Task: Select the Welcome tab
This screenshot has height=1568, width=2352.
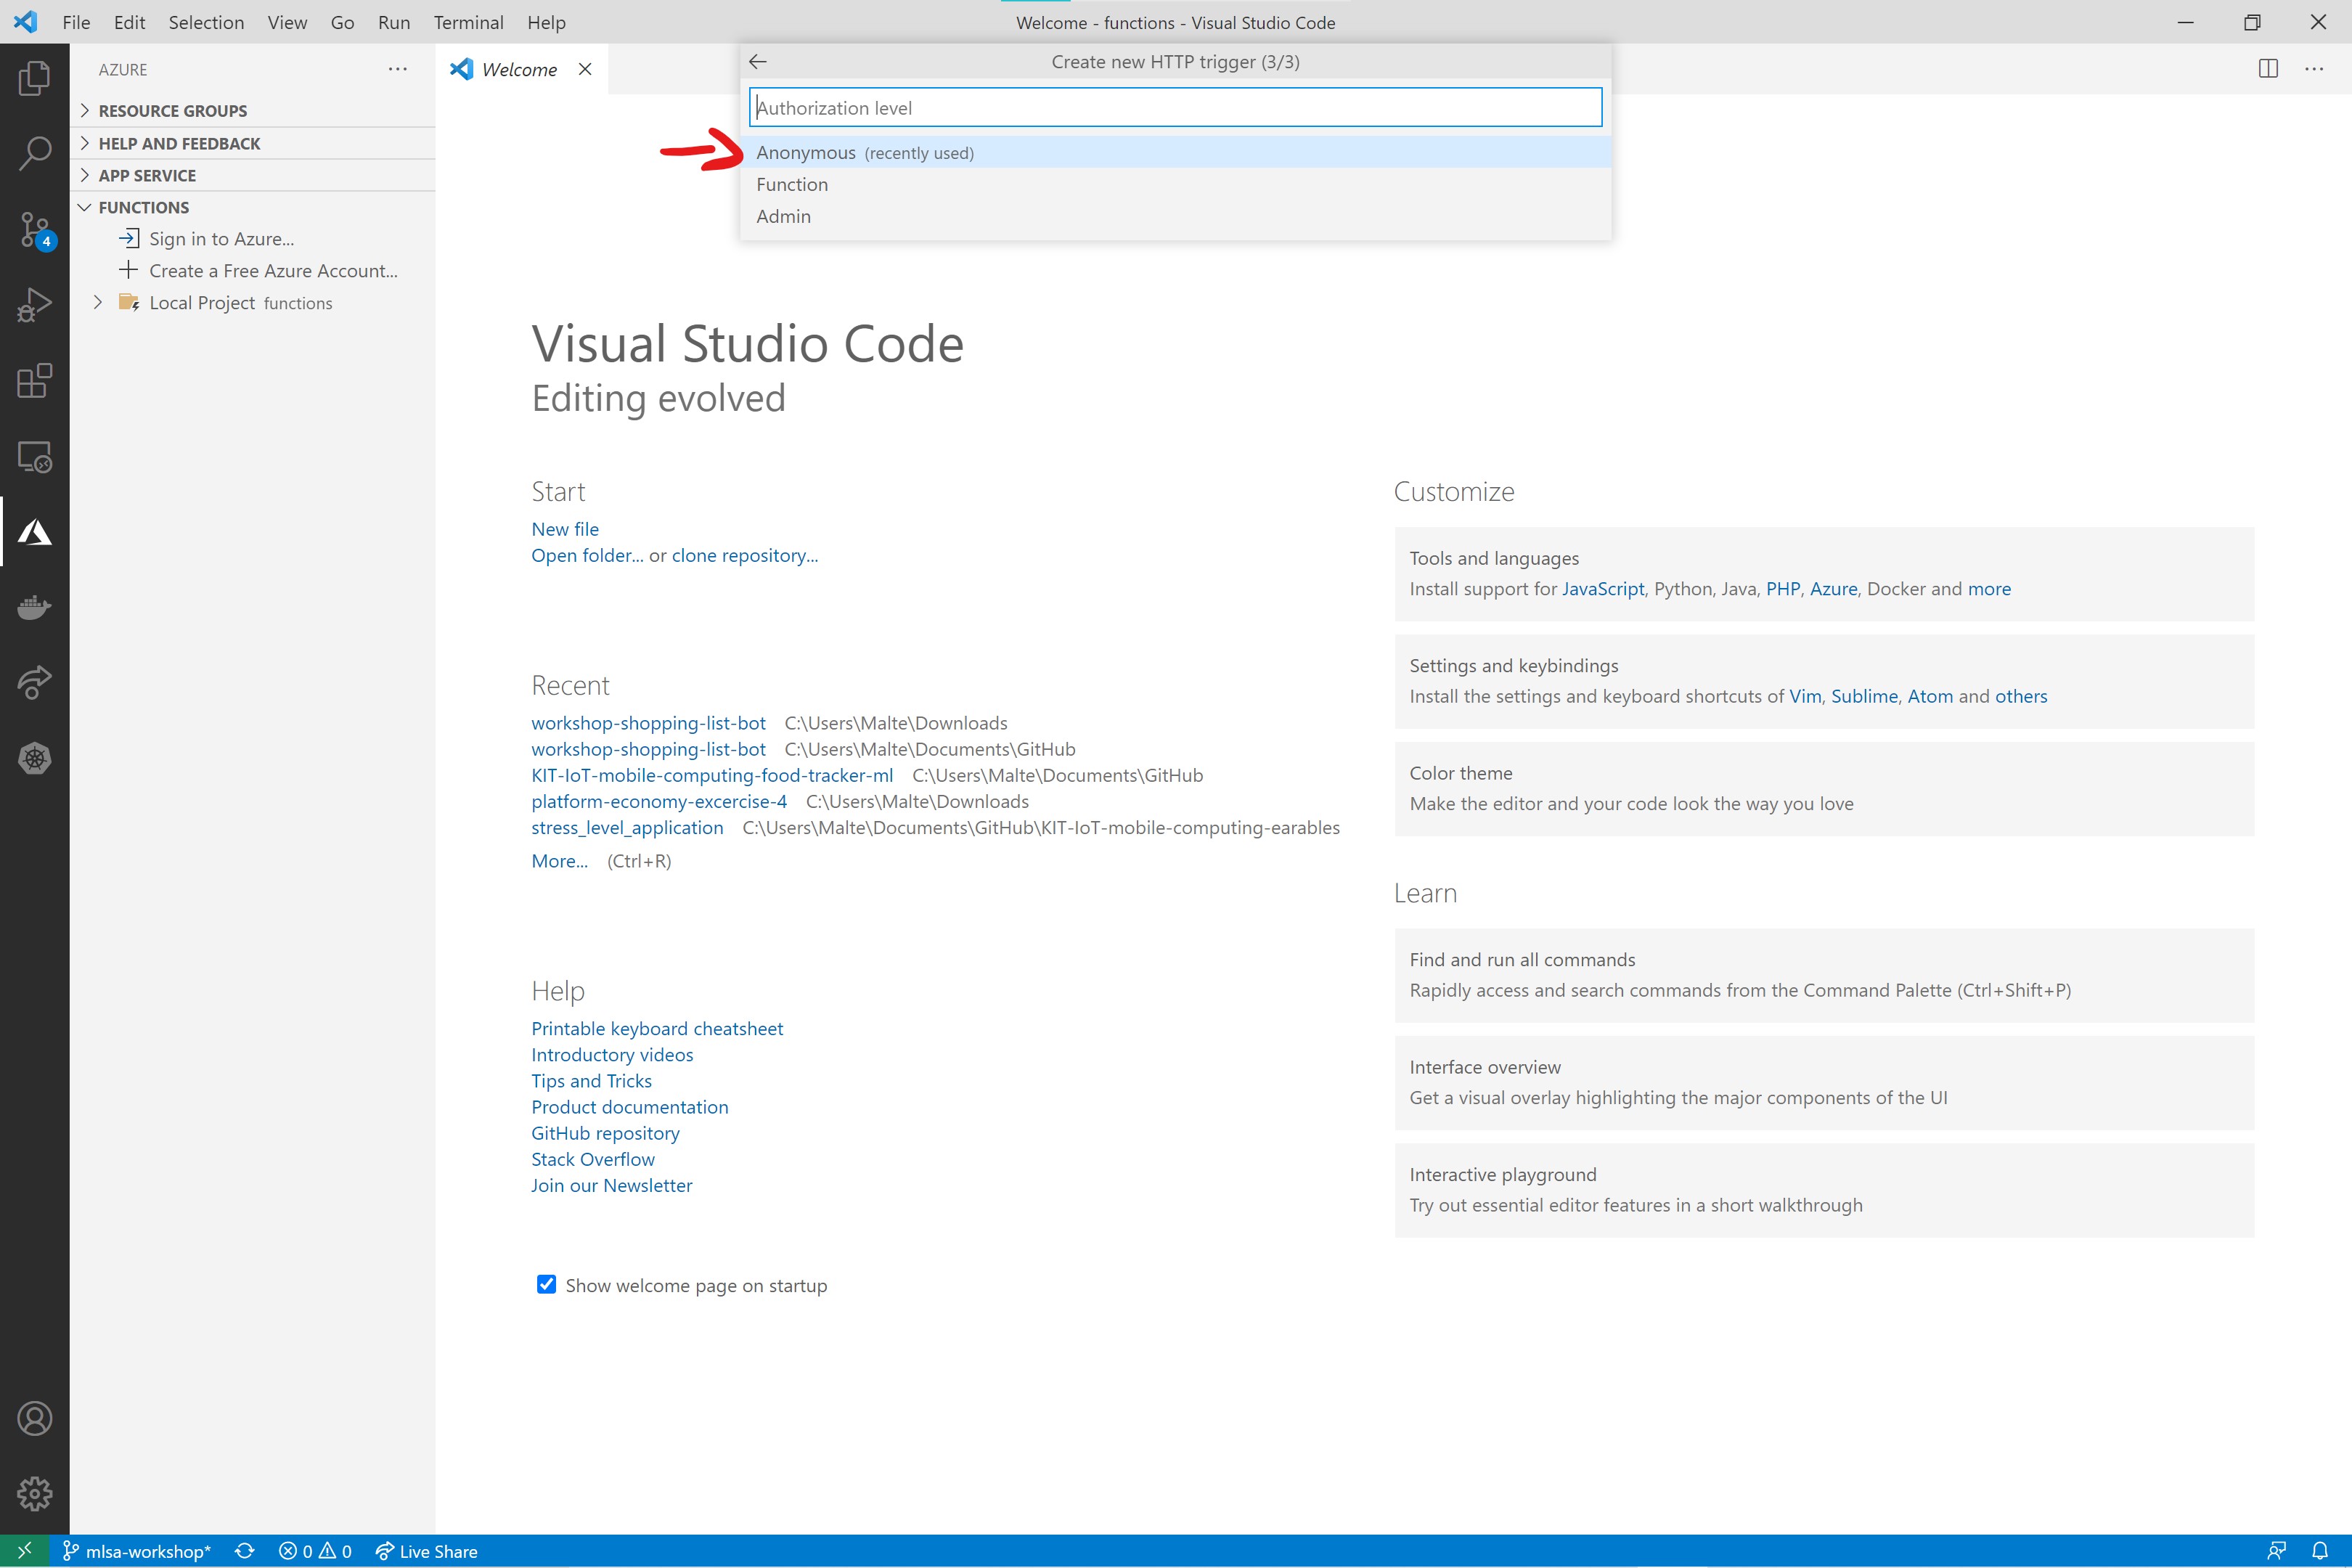Action: (x=521, y=69)
